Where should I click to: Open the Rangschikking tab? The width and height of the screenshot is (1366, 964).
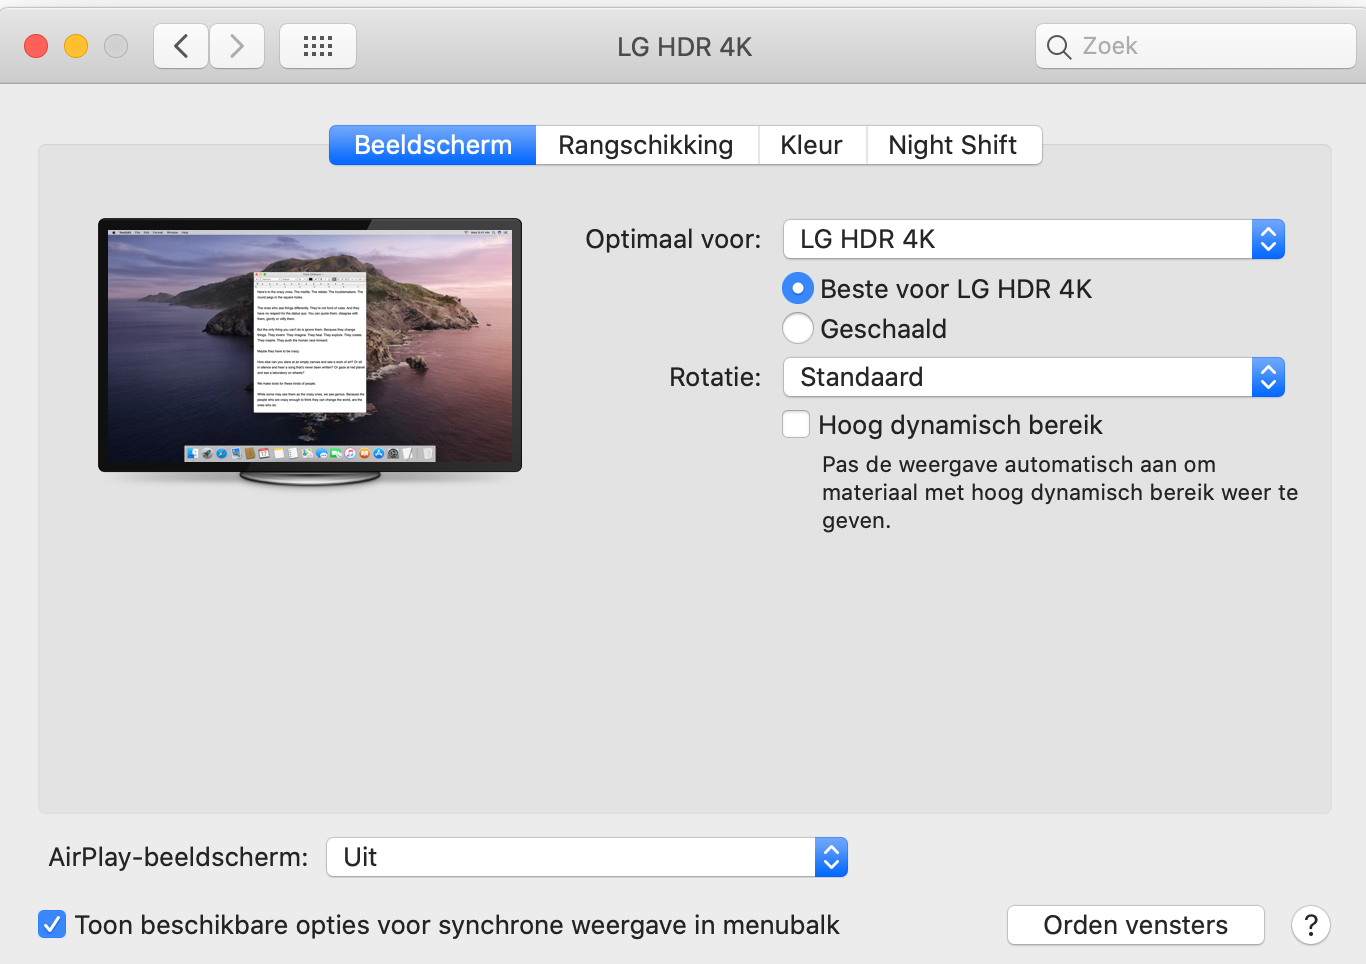point(647,145)
